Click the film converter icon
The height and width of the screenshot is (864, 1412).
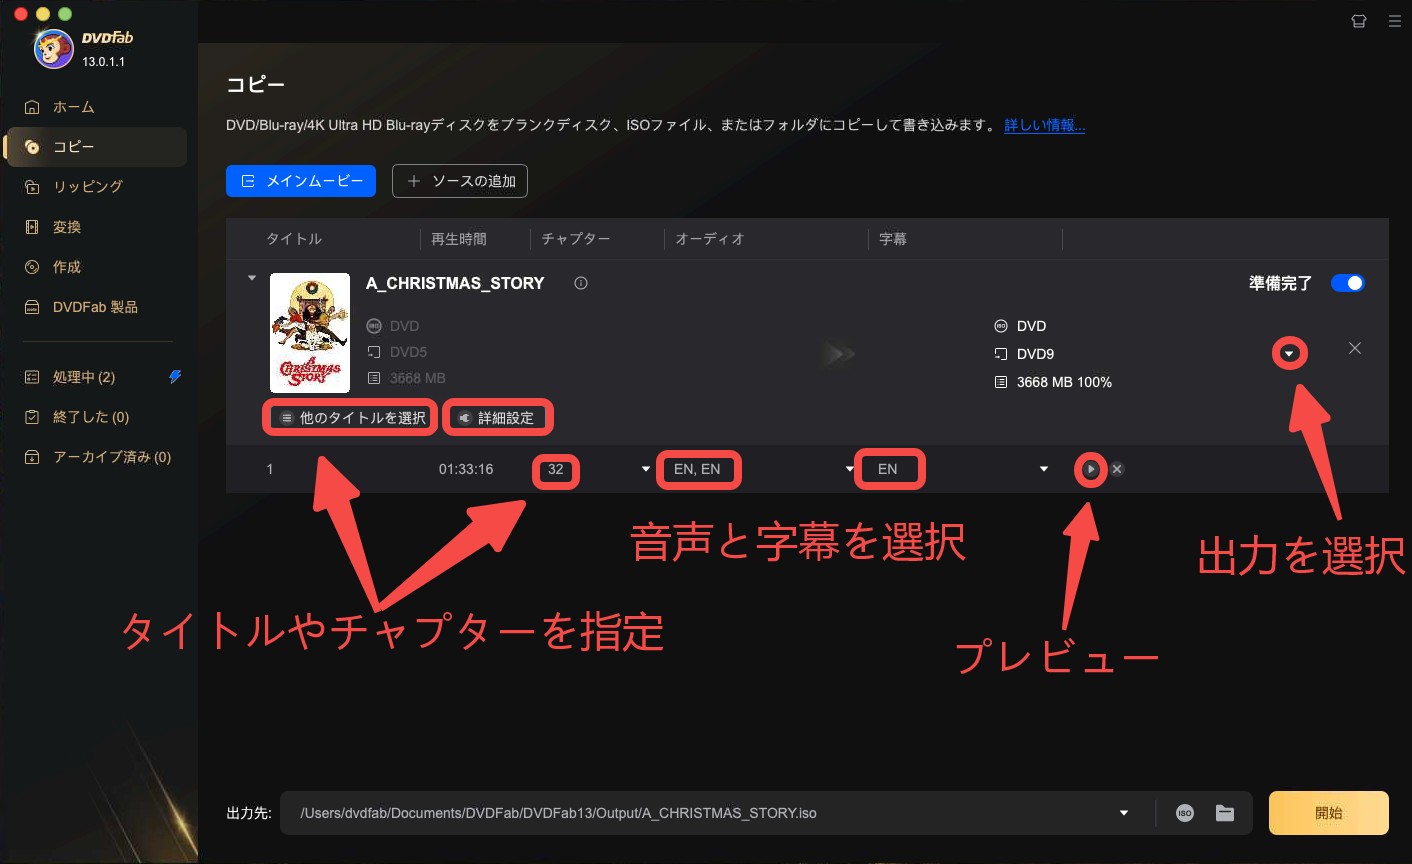tap(32, 227)
